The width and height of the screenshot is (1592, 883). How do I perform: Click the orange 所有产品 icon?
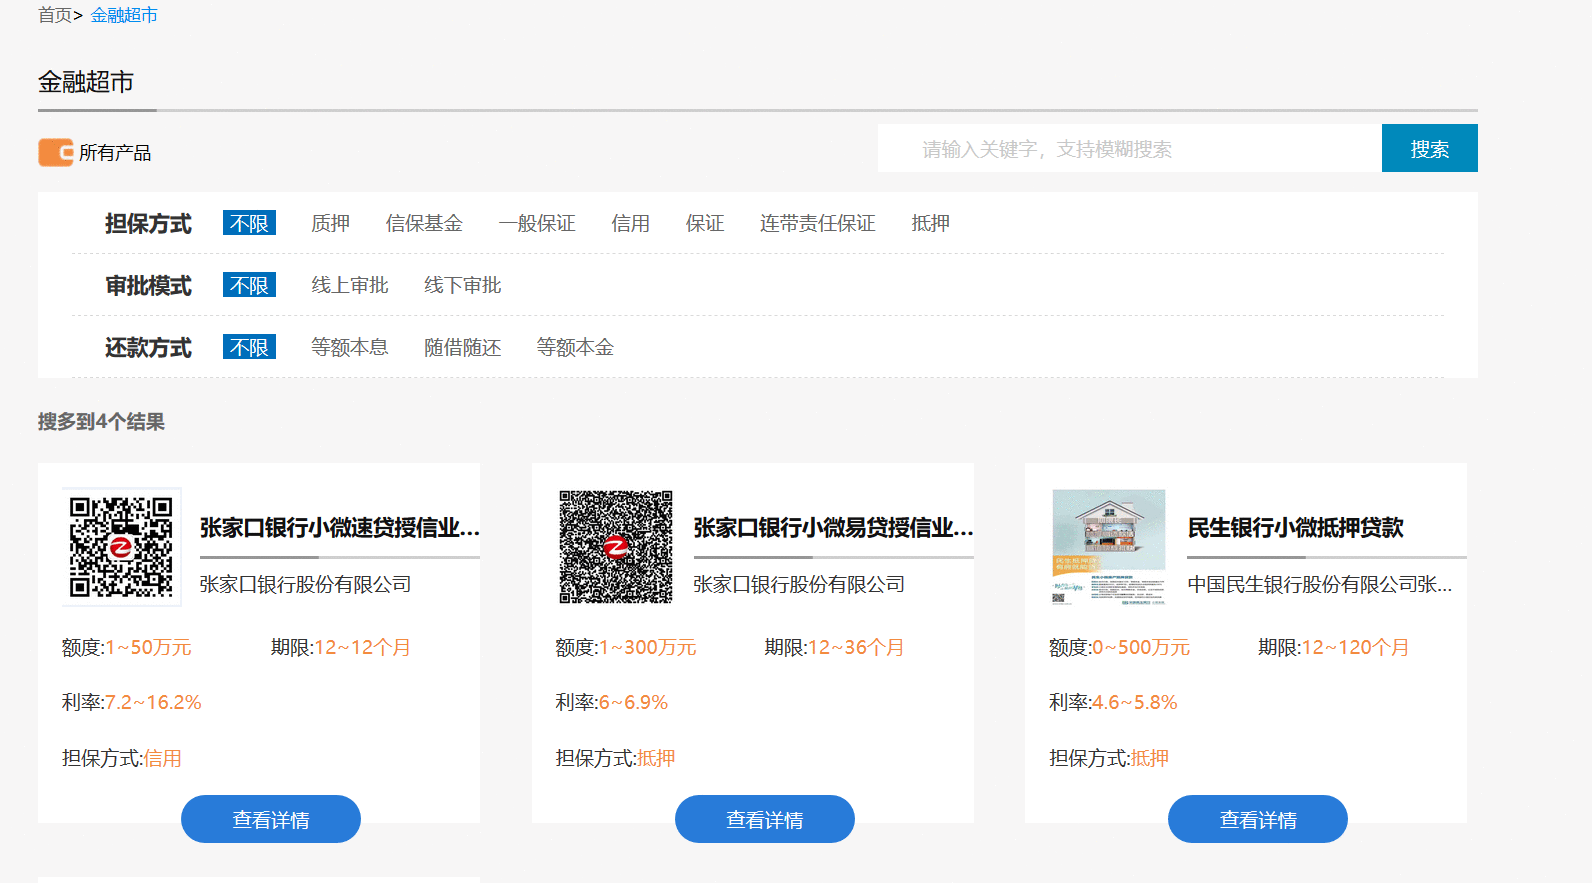56,152
